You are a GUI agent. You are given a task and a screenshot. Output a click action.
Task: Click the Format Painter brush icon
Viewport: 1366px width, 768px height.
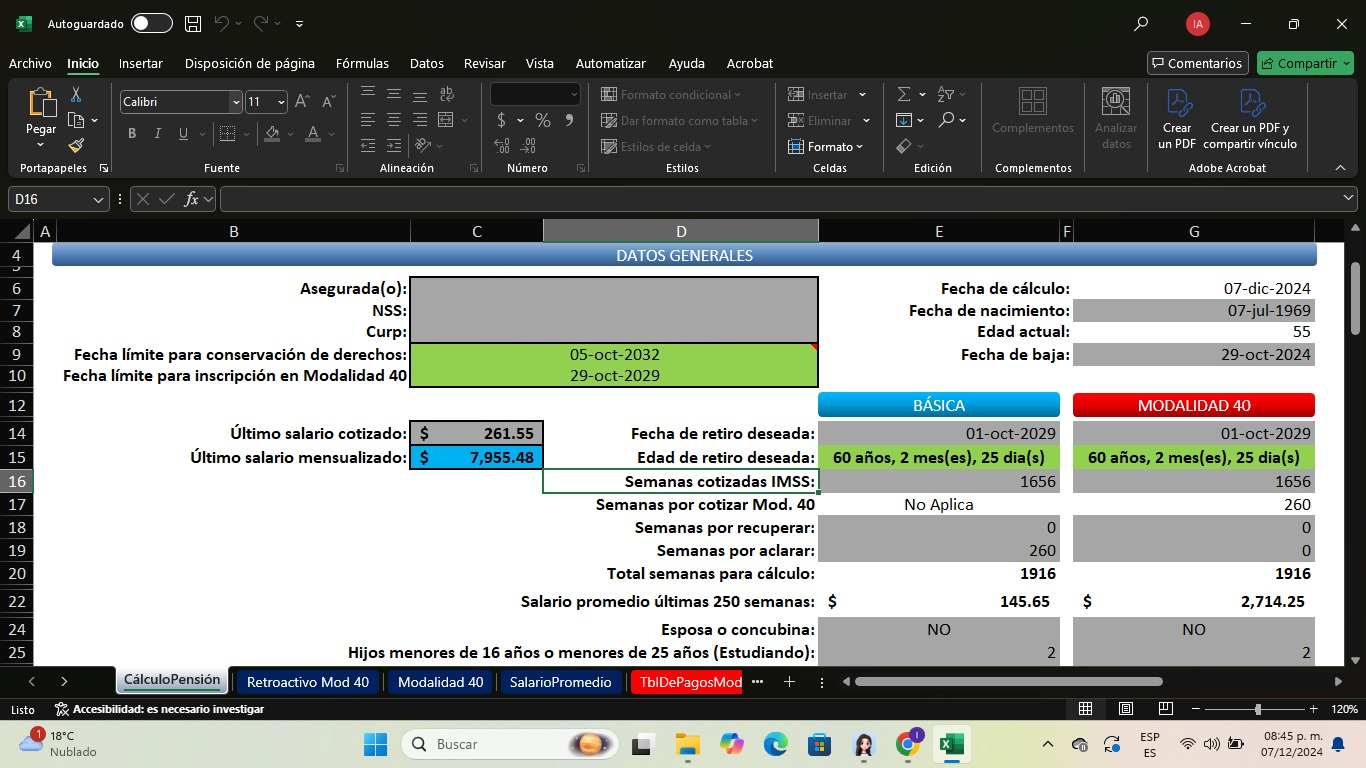76,146
